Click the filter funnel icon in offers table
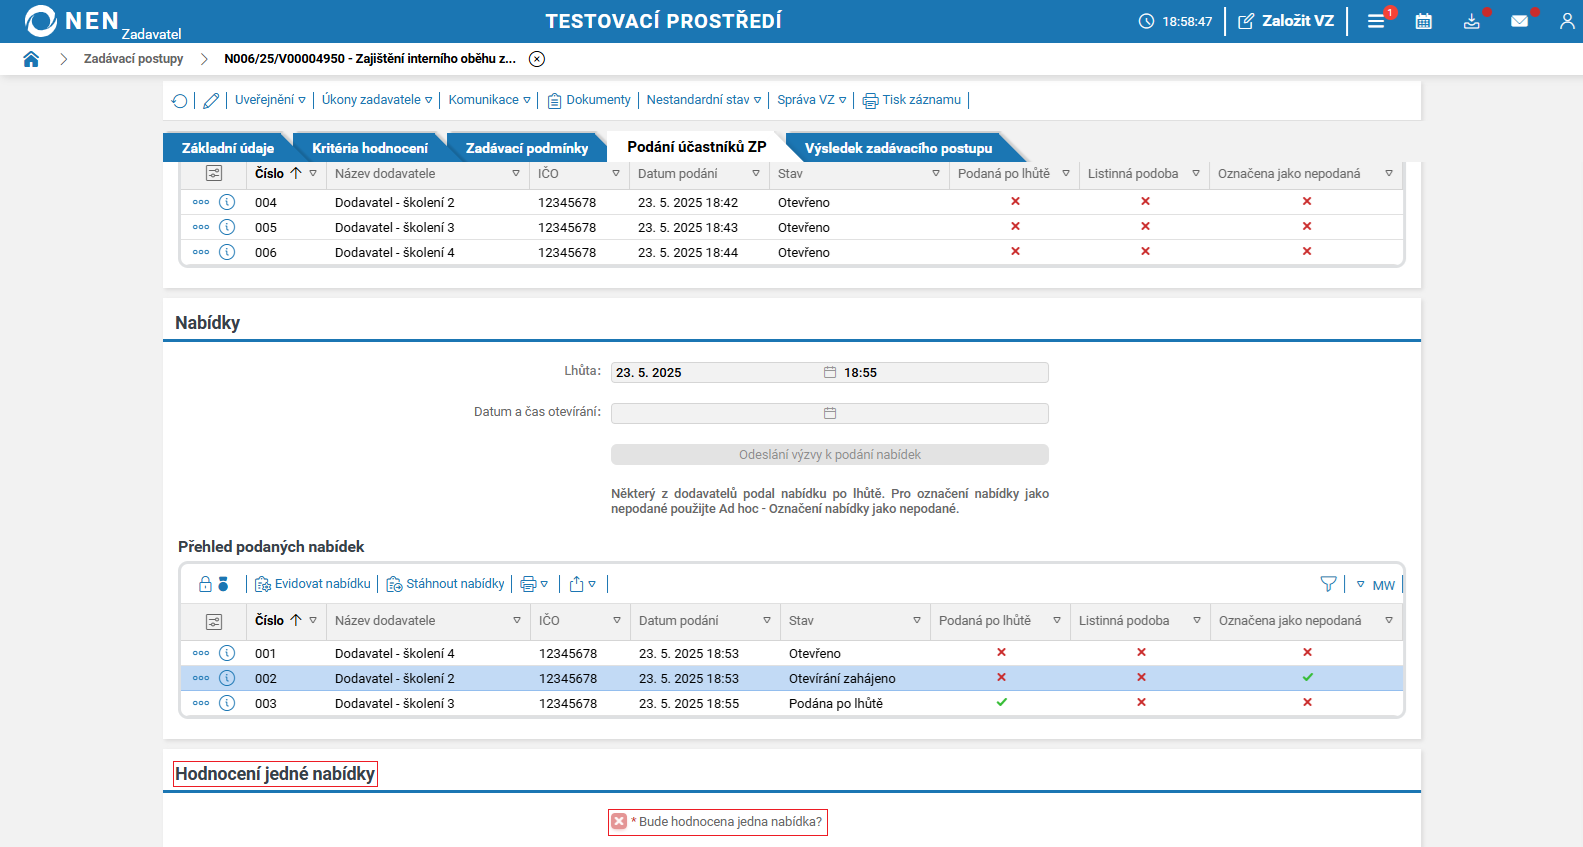Screen dimensions: 1583x847 point(1328,584)
